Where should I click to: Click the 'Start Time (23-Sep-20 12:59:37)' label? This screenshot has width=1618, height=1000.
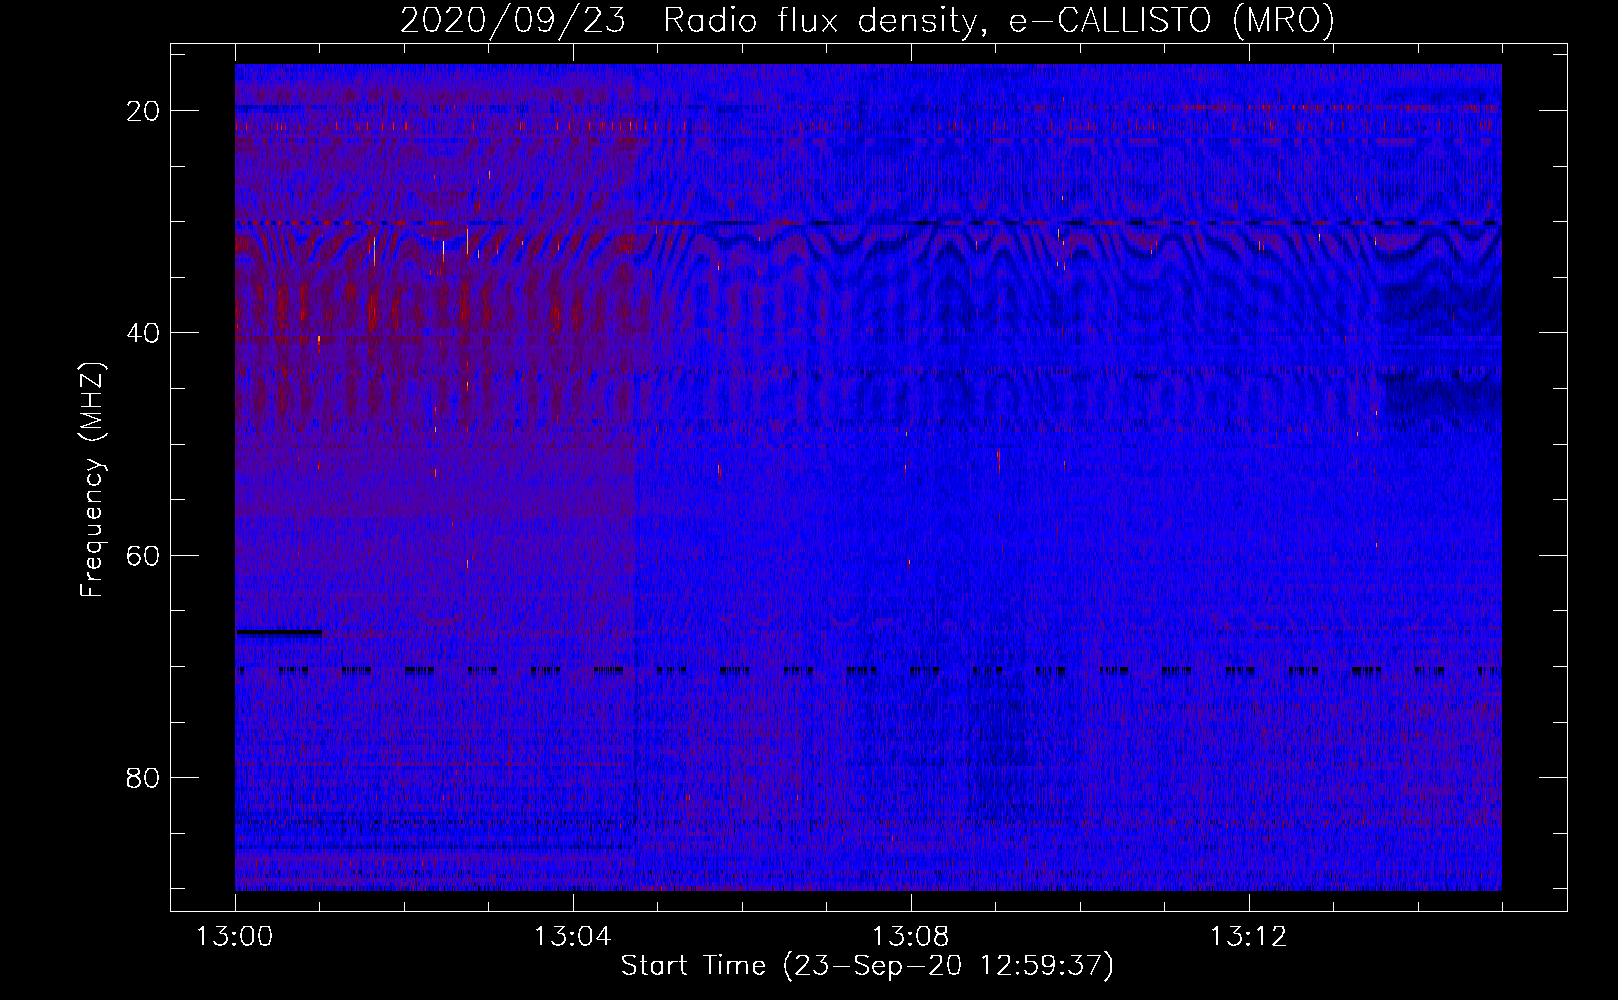coord(867,966)
